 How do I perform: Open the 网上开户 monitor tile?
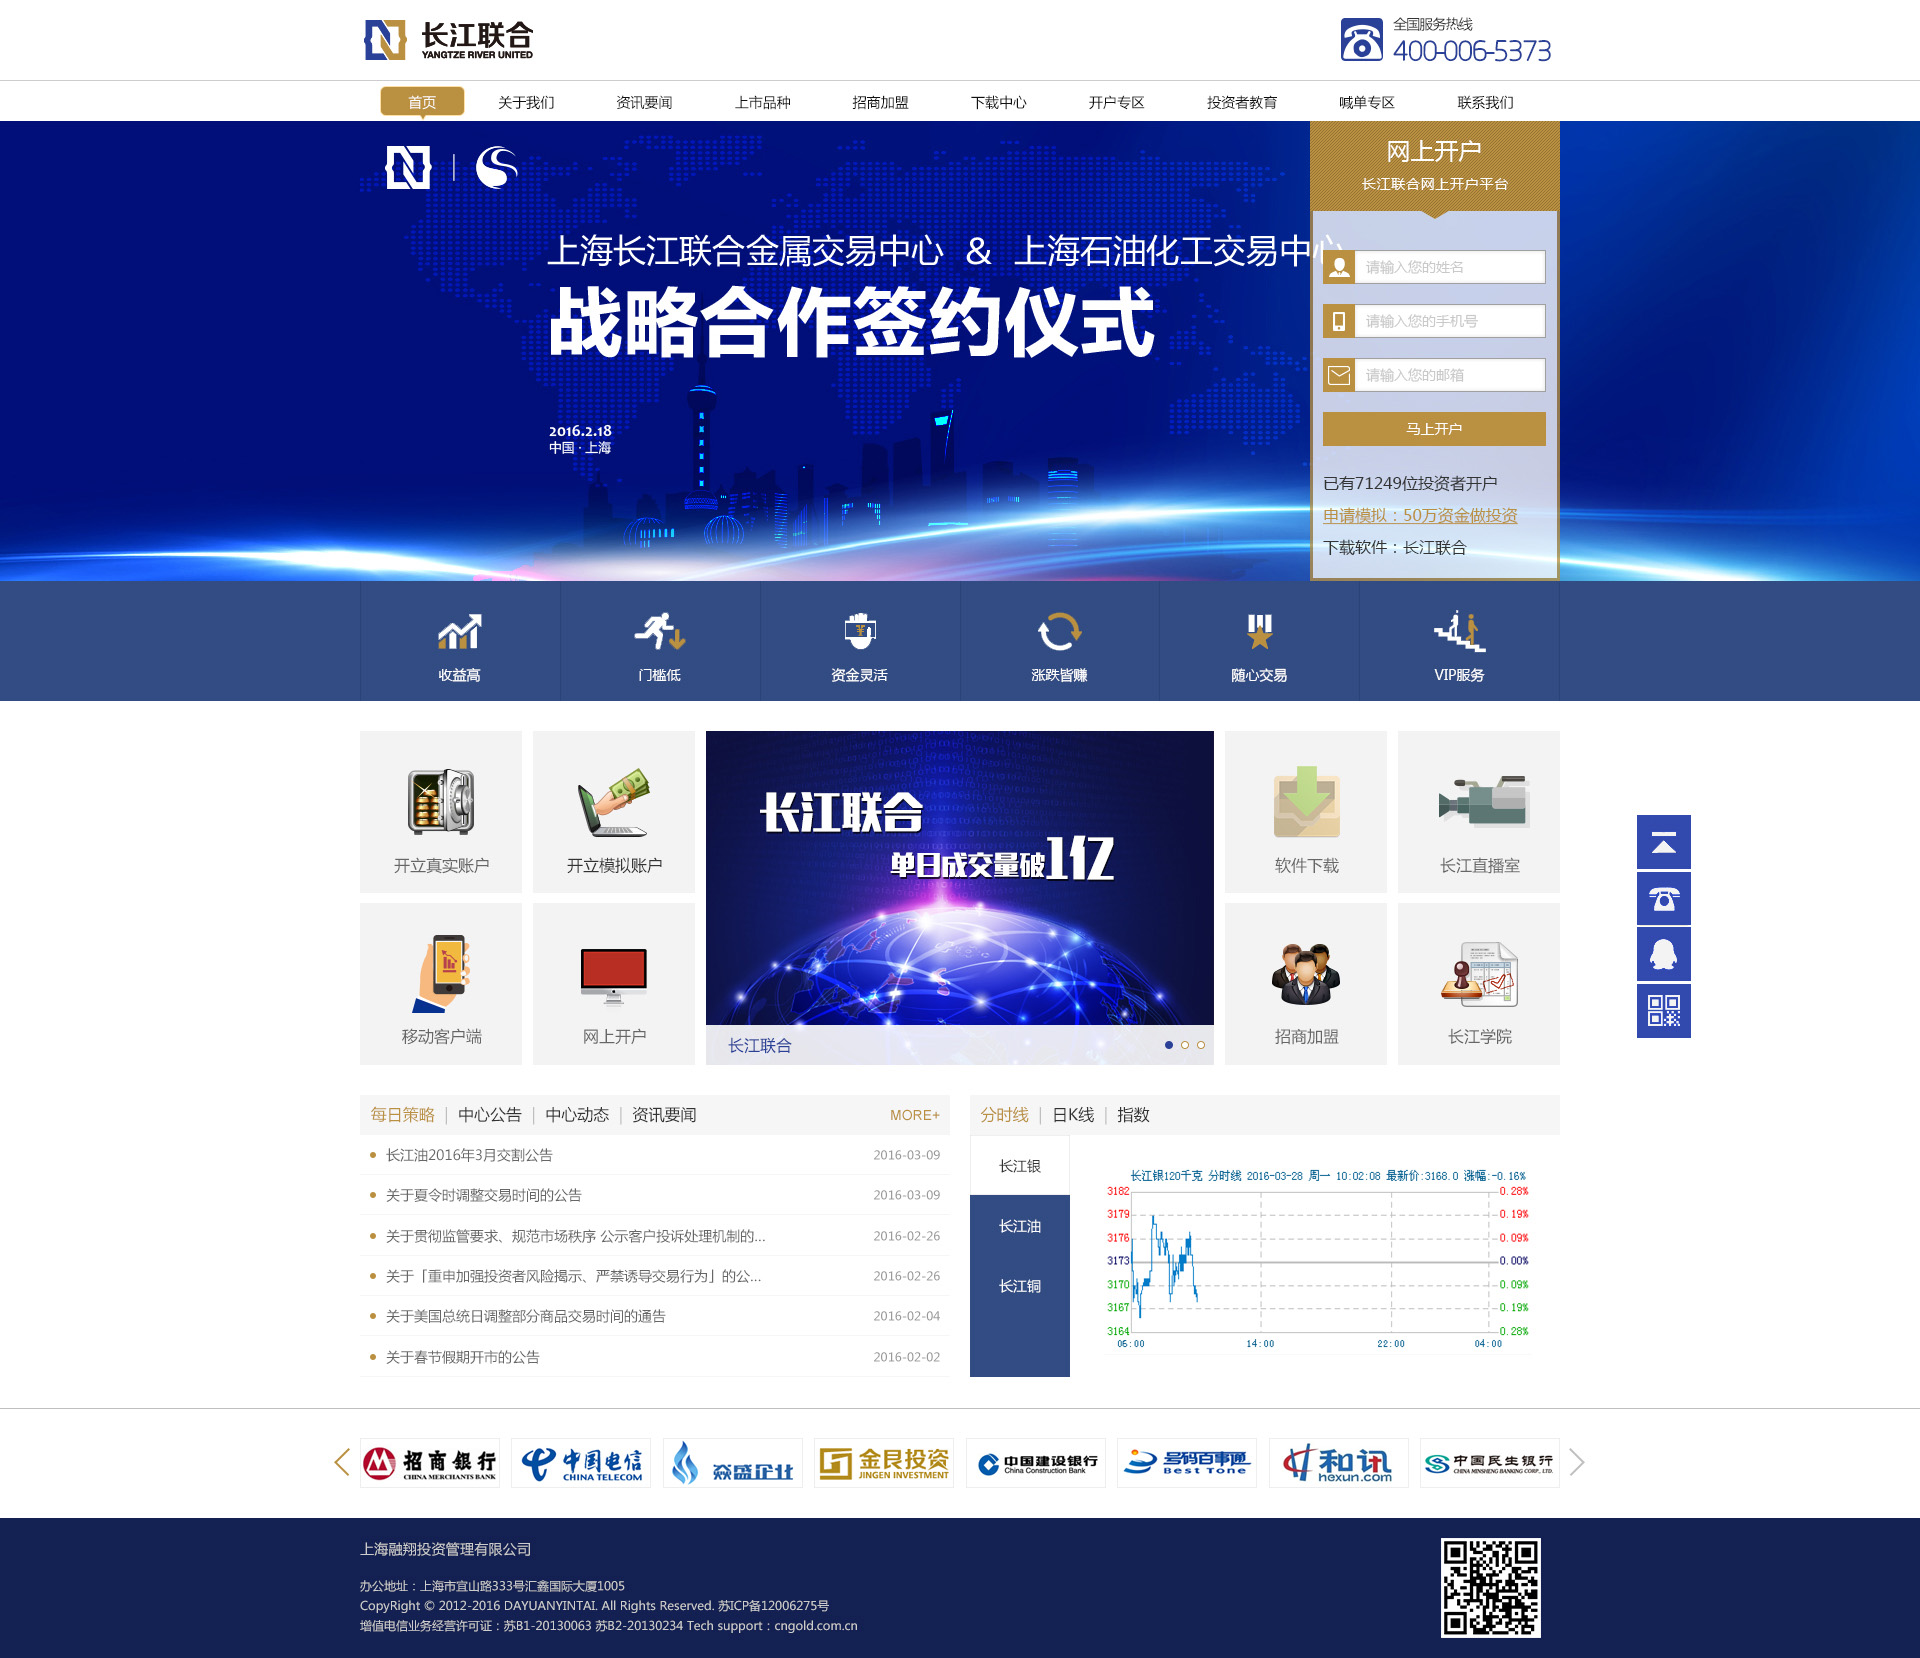tap(614, 984)
